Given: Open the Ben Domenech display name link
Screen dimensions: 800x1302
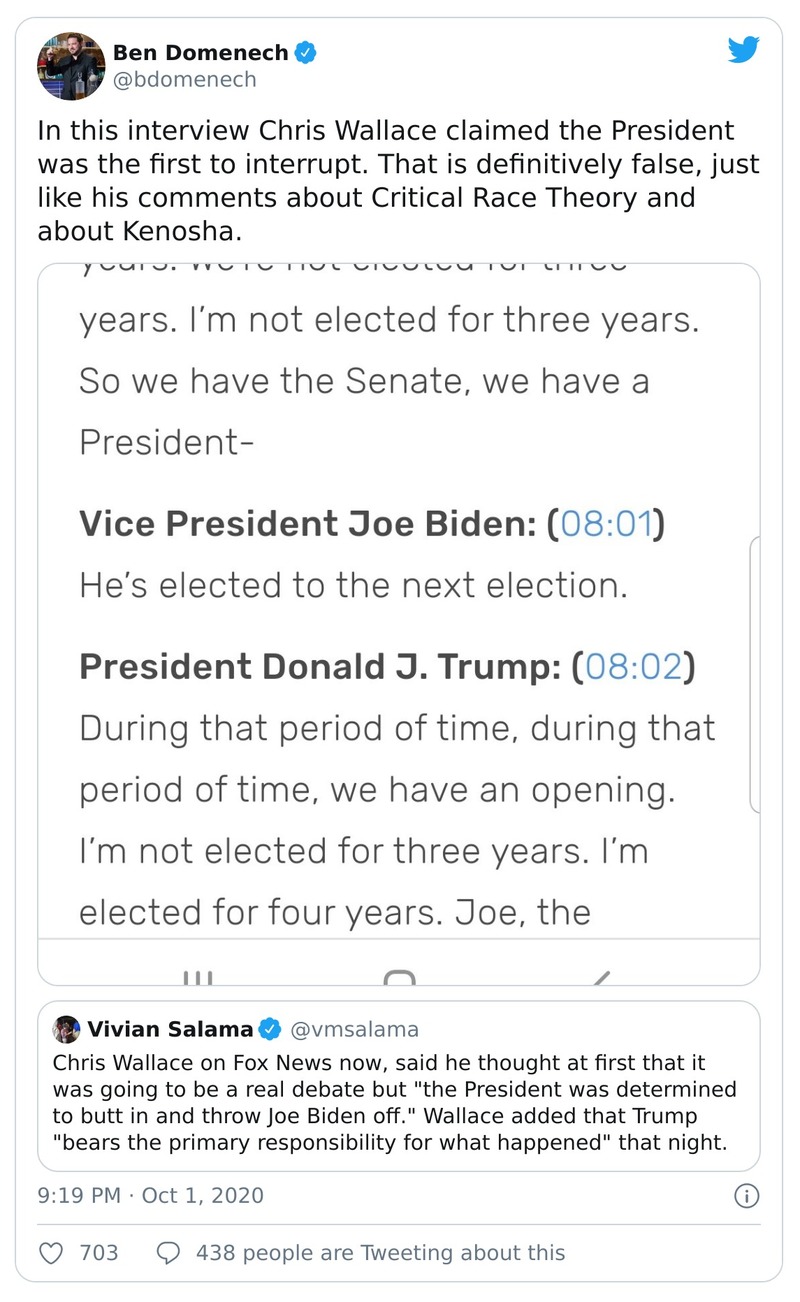Looking at the screenshot, I should [x=200, y=53].
